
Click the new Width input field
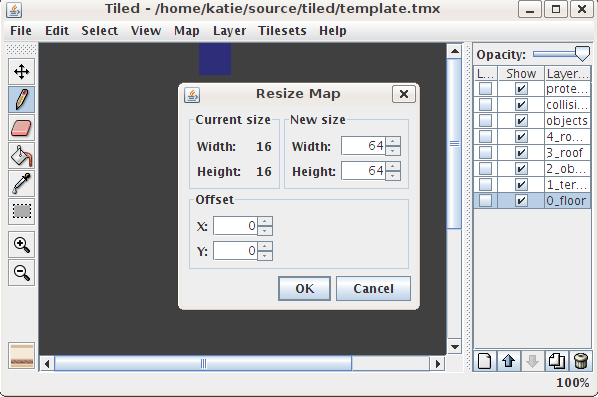pyautogui.click(x=364, y=146)
